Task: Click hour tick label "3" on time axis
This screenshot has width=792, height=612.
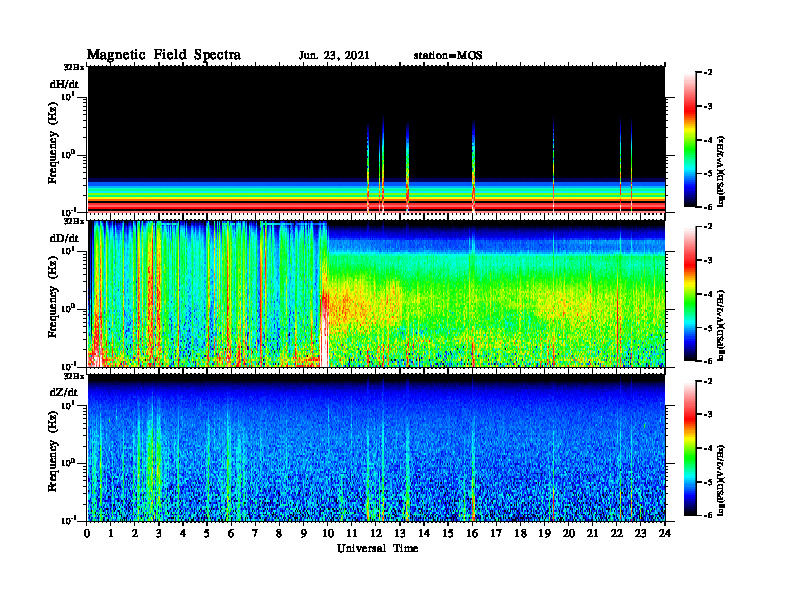Action: pos(159,533)
